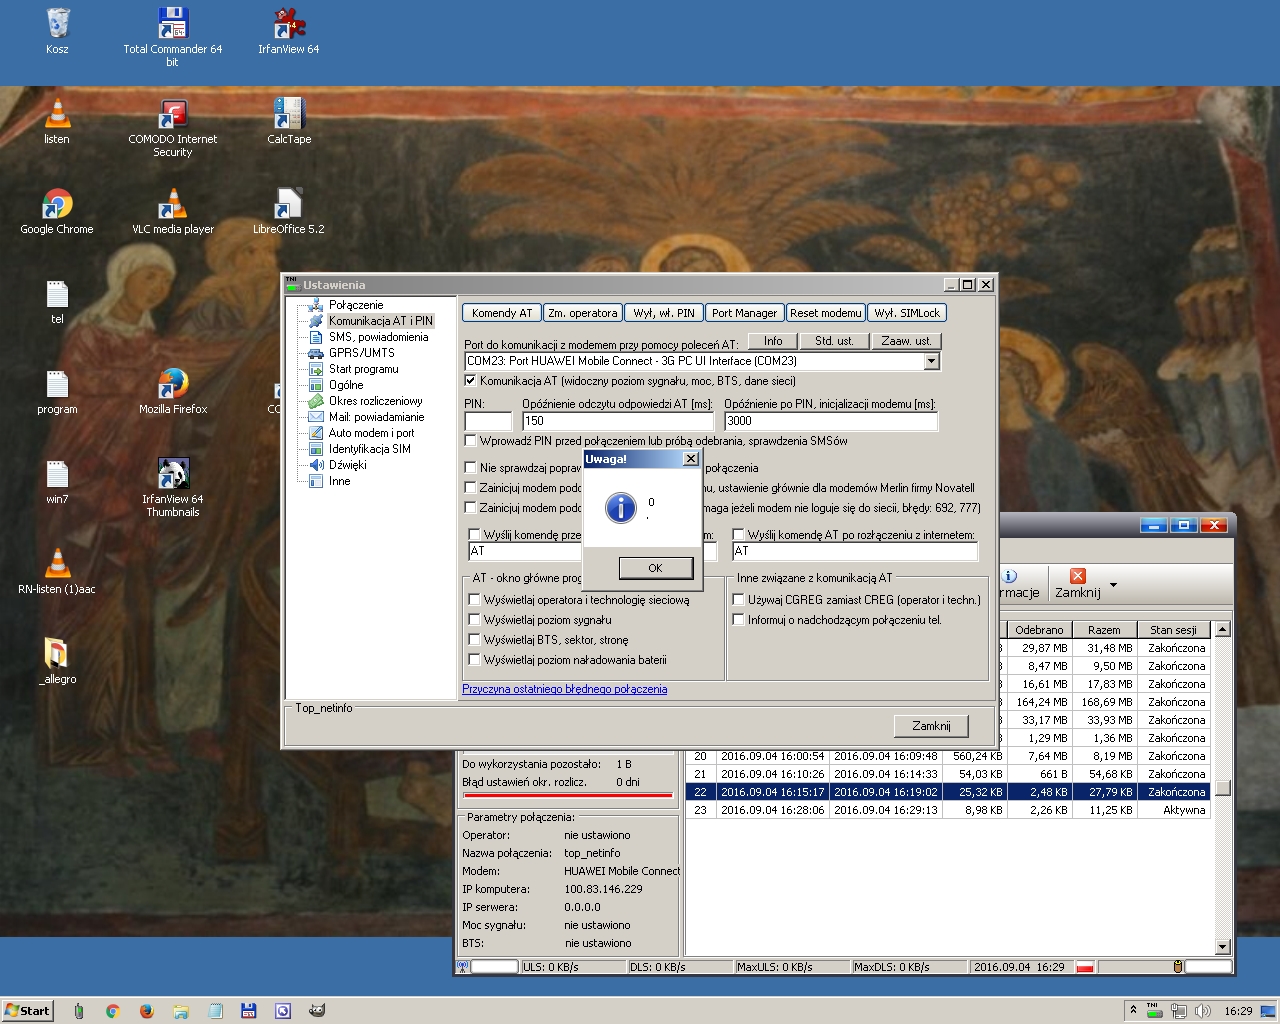This screenshot has height=1024, width=1280.
Task: Select GPRS/UMTS in the settings tree
Action: pyautogui.click(x=361, y=353)
